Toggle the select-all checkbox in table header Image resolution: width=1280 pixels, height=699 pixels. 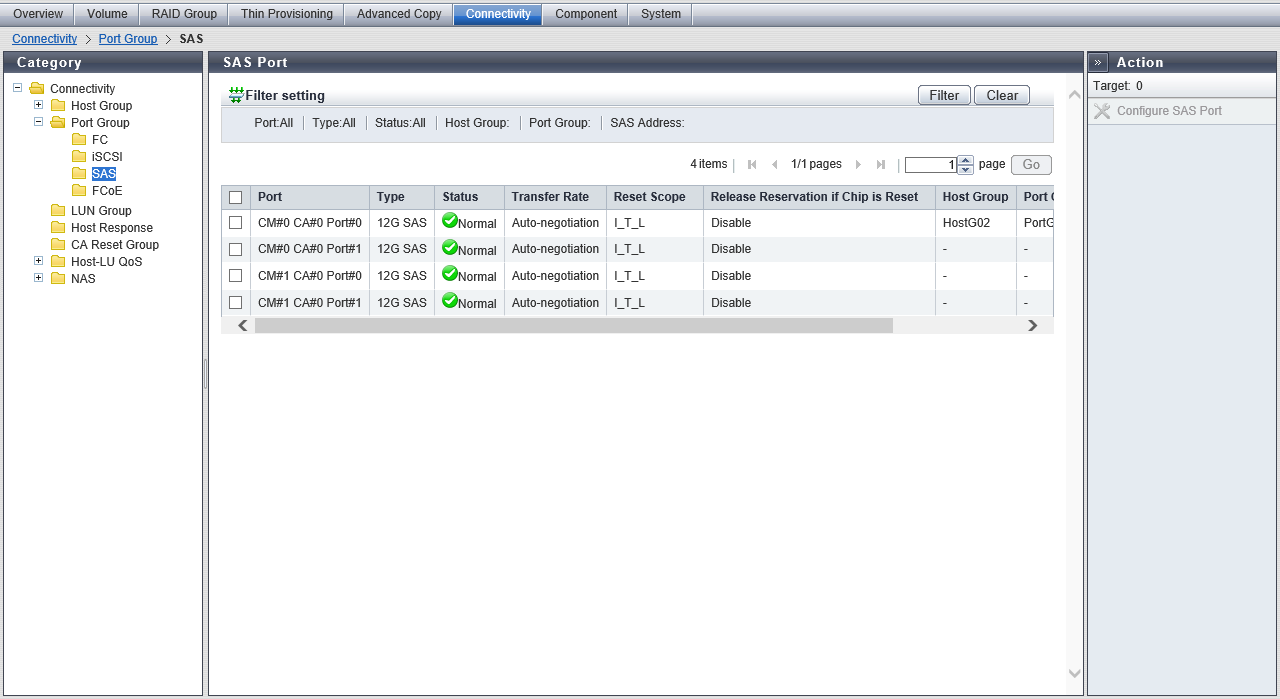[236, 198]
